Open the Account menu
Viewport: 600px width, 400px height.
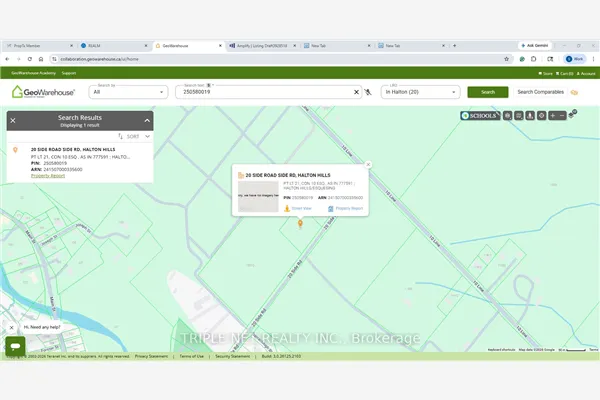point(586,73)
